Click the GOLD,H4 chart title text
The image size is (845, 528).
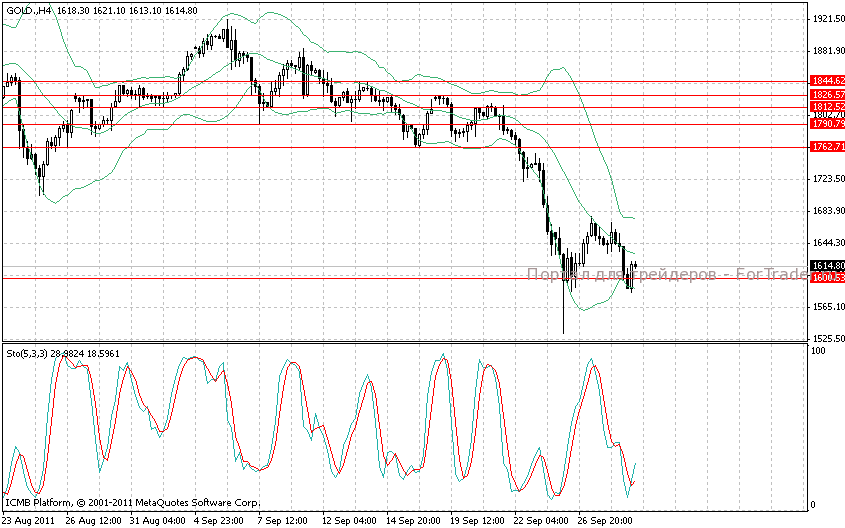29,10
